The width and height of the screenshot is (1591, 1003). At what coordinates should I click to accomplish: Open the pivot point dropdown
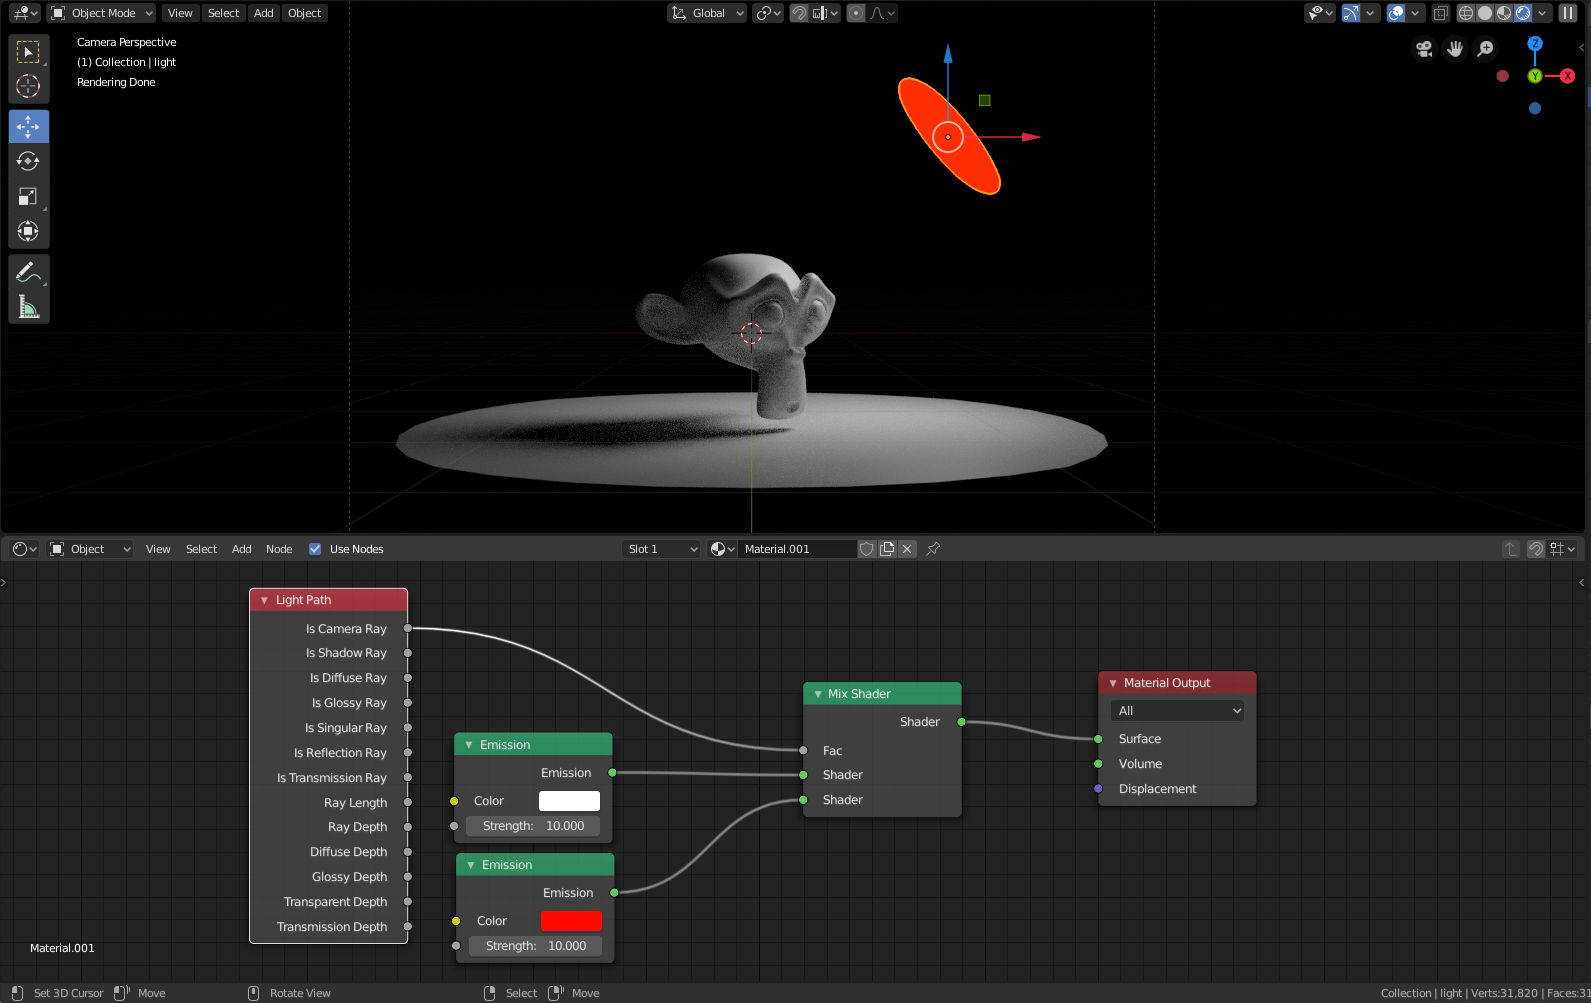pos(768,13)
